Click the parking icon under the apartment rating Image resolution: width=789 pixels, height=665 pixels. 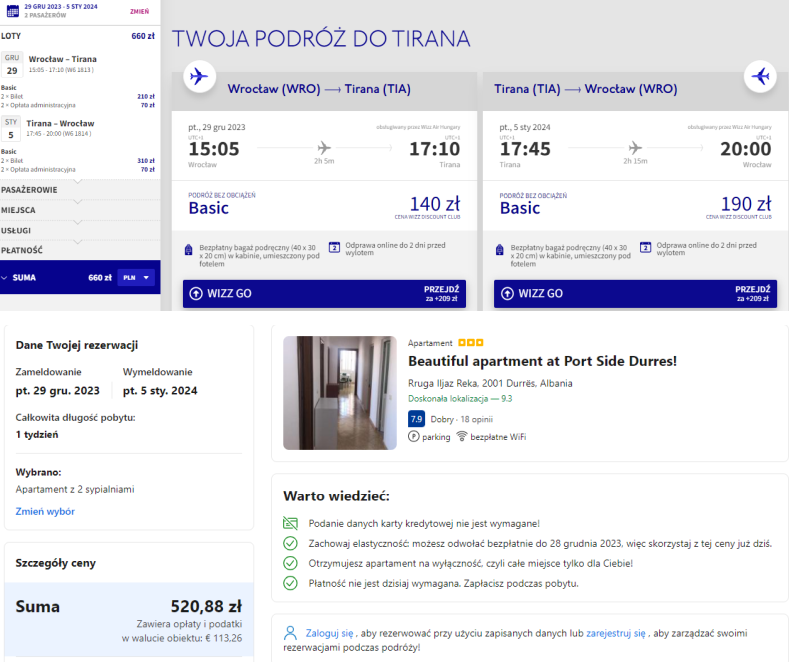414,437
